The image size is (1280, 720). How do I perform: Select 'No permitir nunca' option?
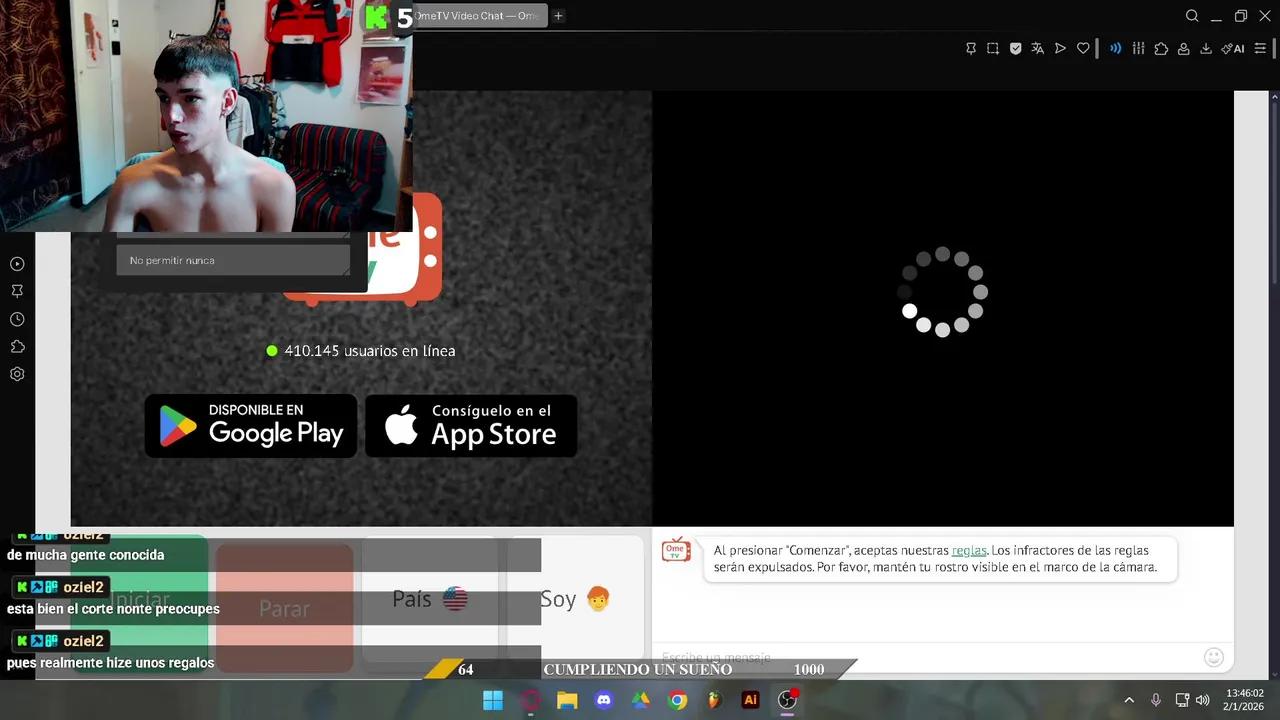coord(233,260)
